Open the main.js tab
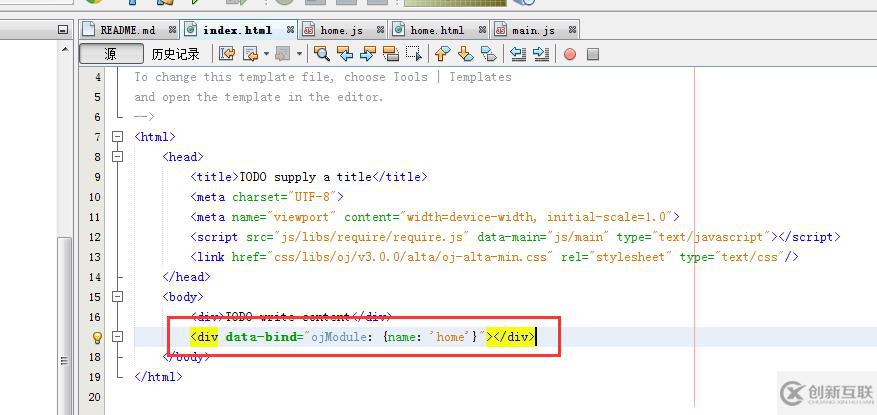Image resolution: width=877 pixels, height=415 pixels. click(533, 30)
